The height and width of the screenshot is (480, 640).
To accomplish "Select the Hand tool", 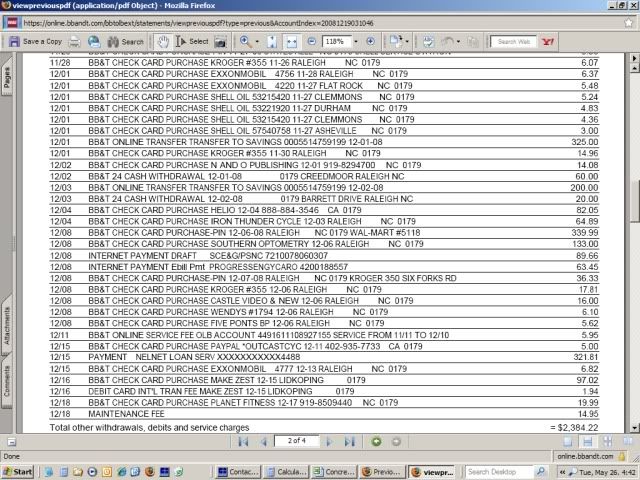I will [x=163, y=42].
